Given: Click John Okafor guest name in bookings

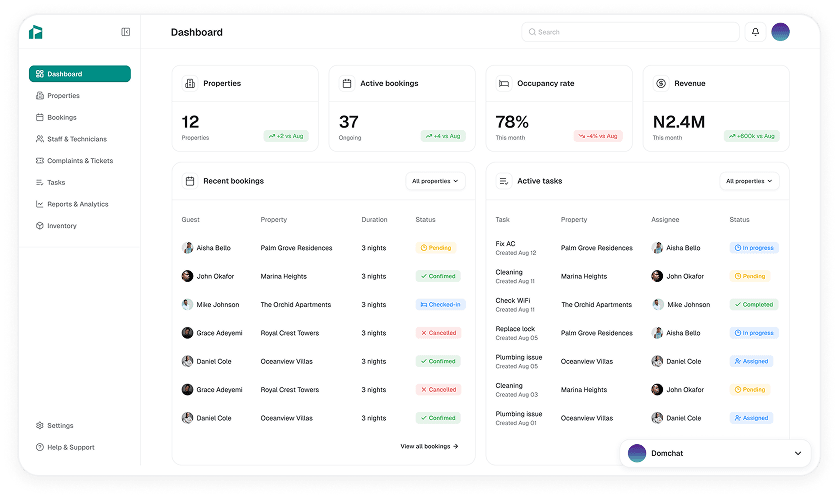Looking at the screenshot, I should (215, 276).
